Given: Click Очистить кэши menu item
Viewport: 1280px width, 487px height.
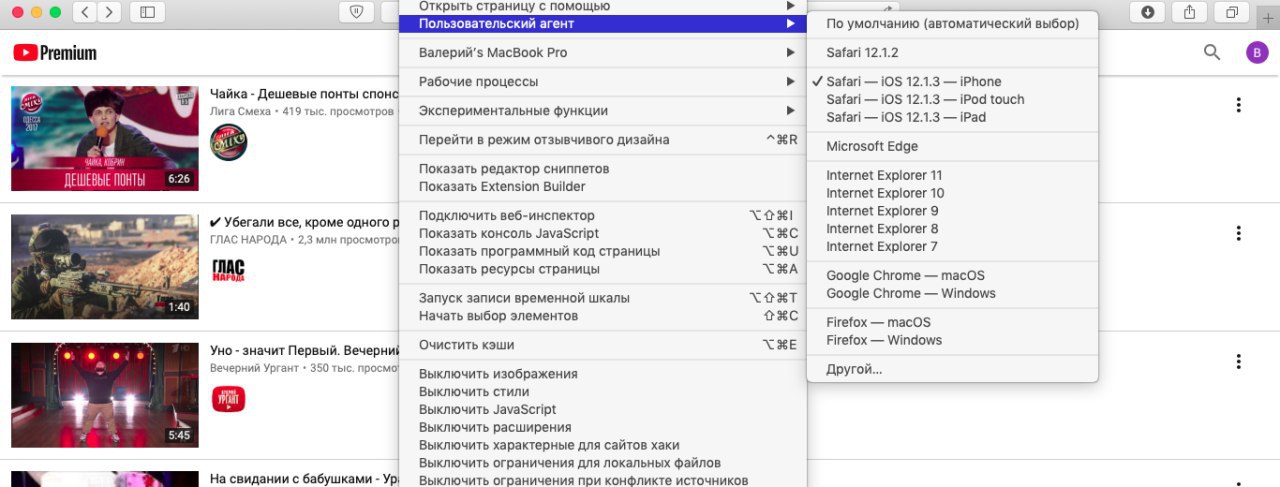Looking at the screenshot, I should [602, 345].
